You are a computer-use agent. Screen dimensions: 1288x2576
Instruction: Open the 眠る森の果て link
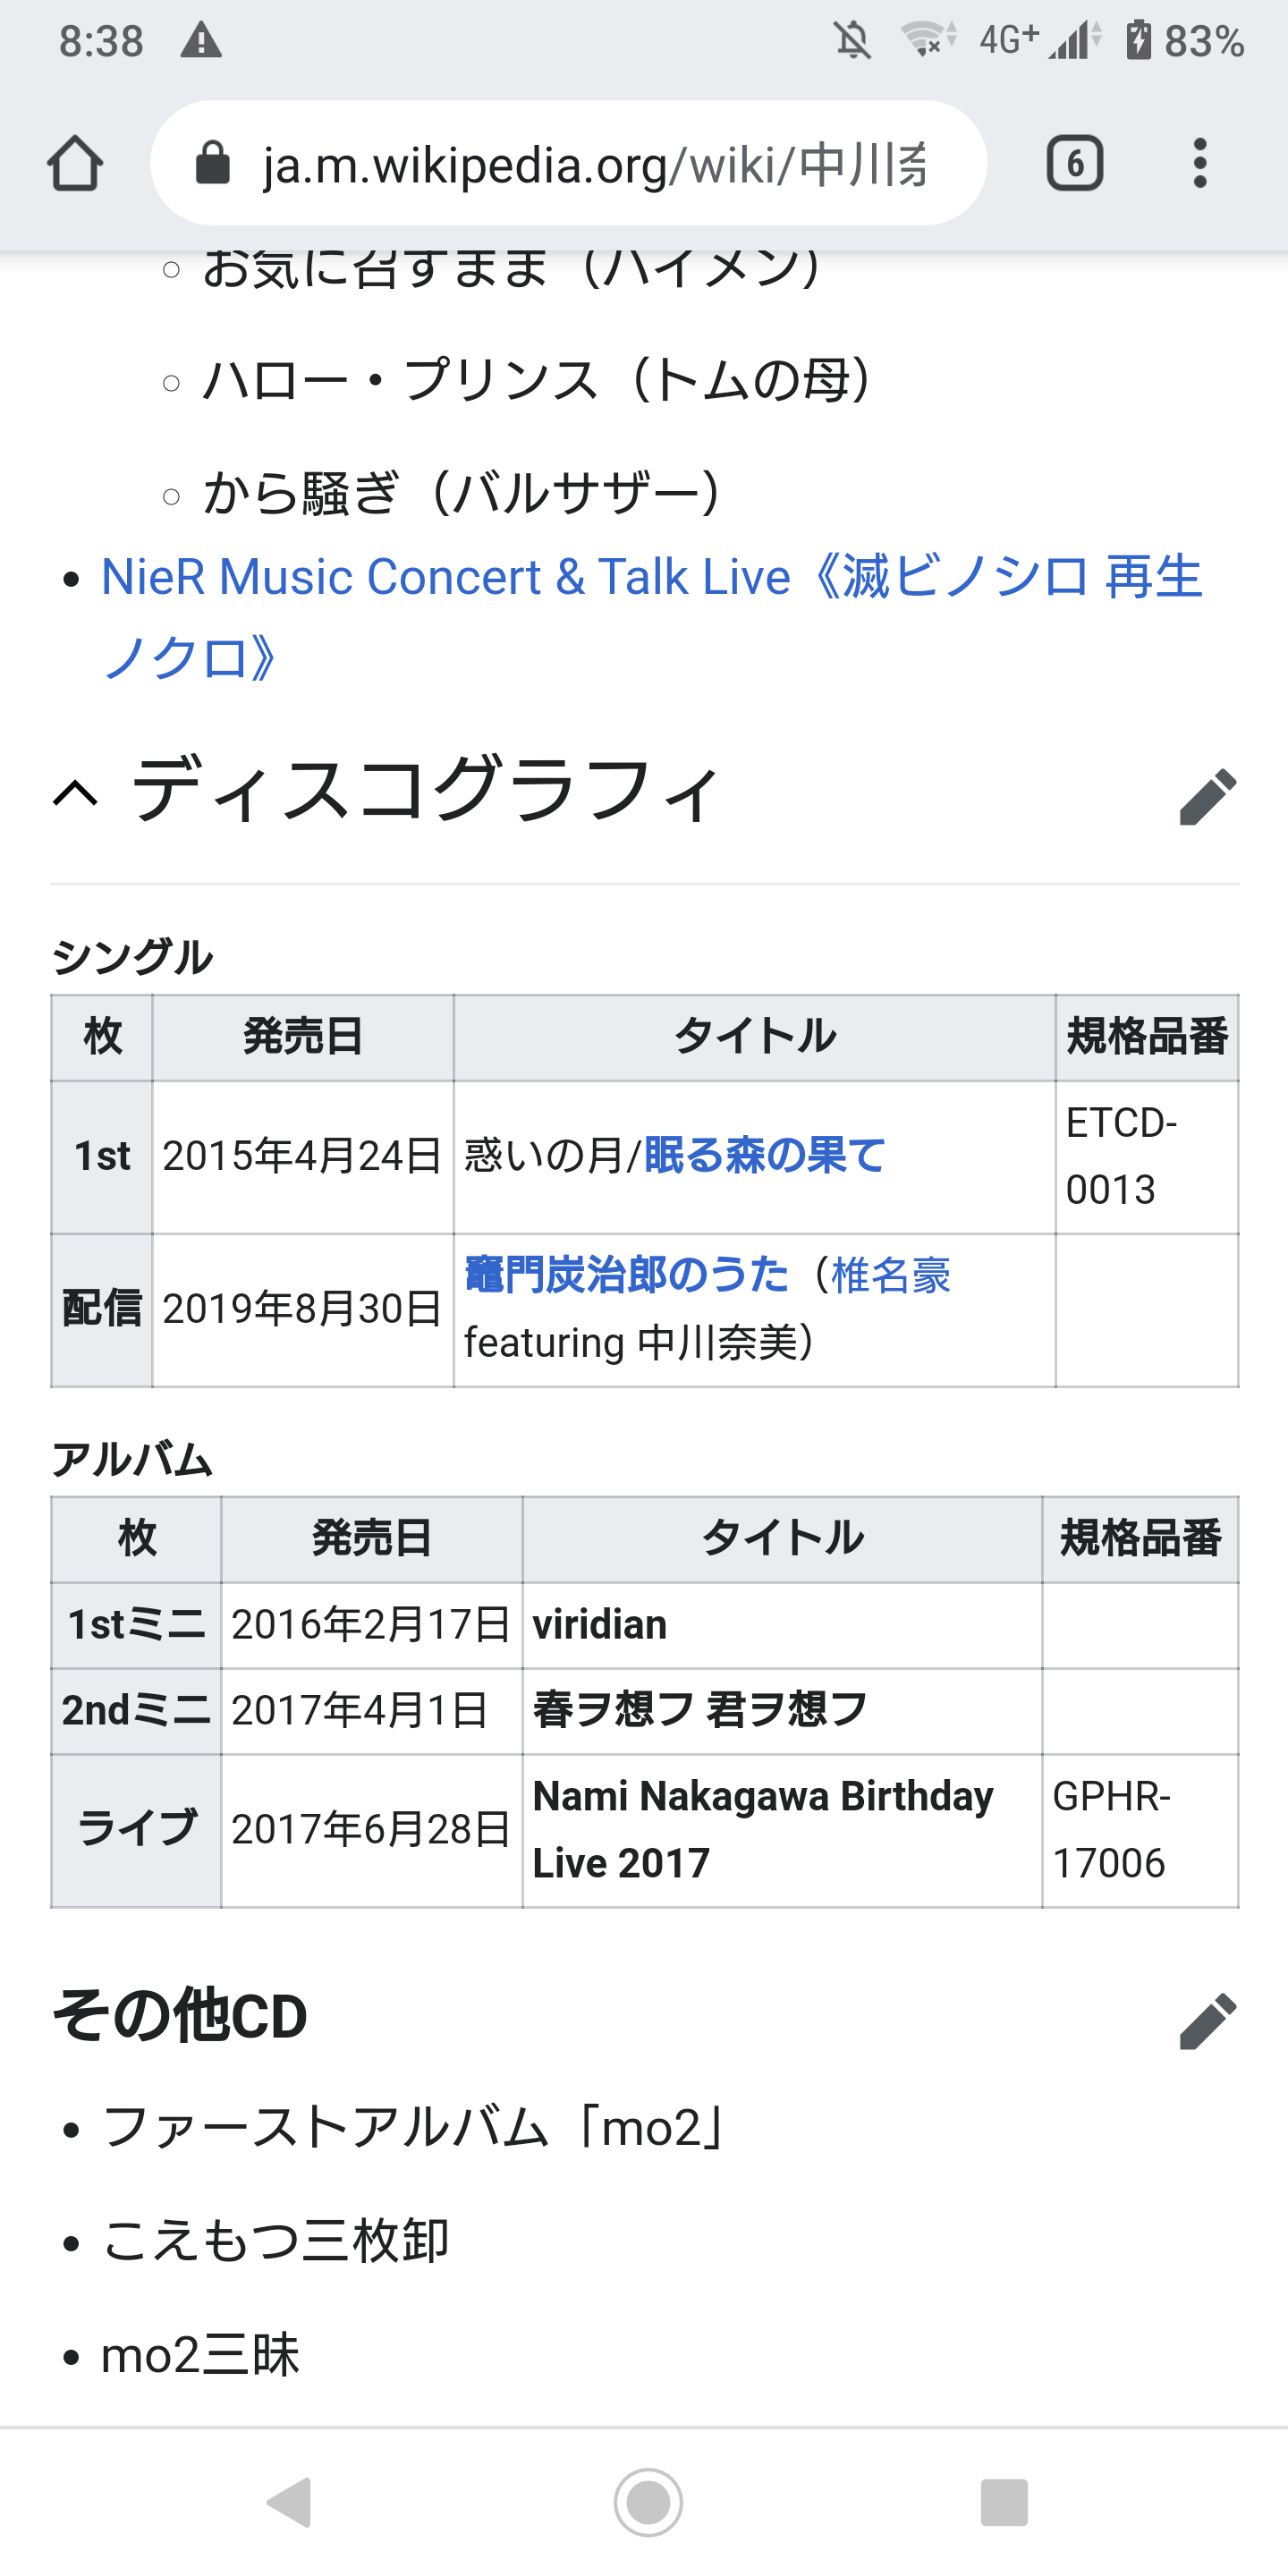(765, 1156)
